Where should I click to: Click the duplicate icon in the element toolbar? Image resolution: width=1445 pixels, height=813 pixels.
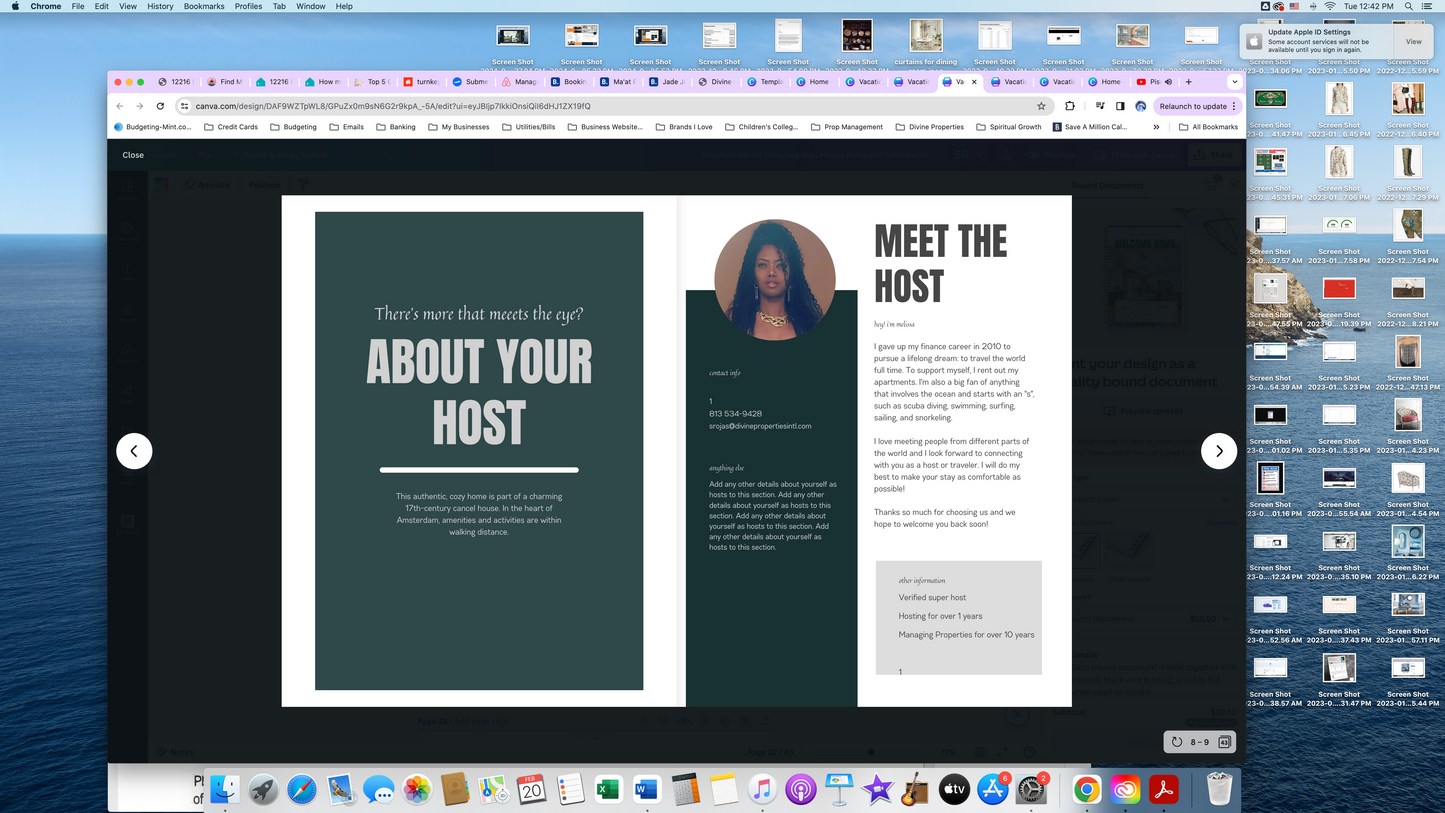724,721
